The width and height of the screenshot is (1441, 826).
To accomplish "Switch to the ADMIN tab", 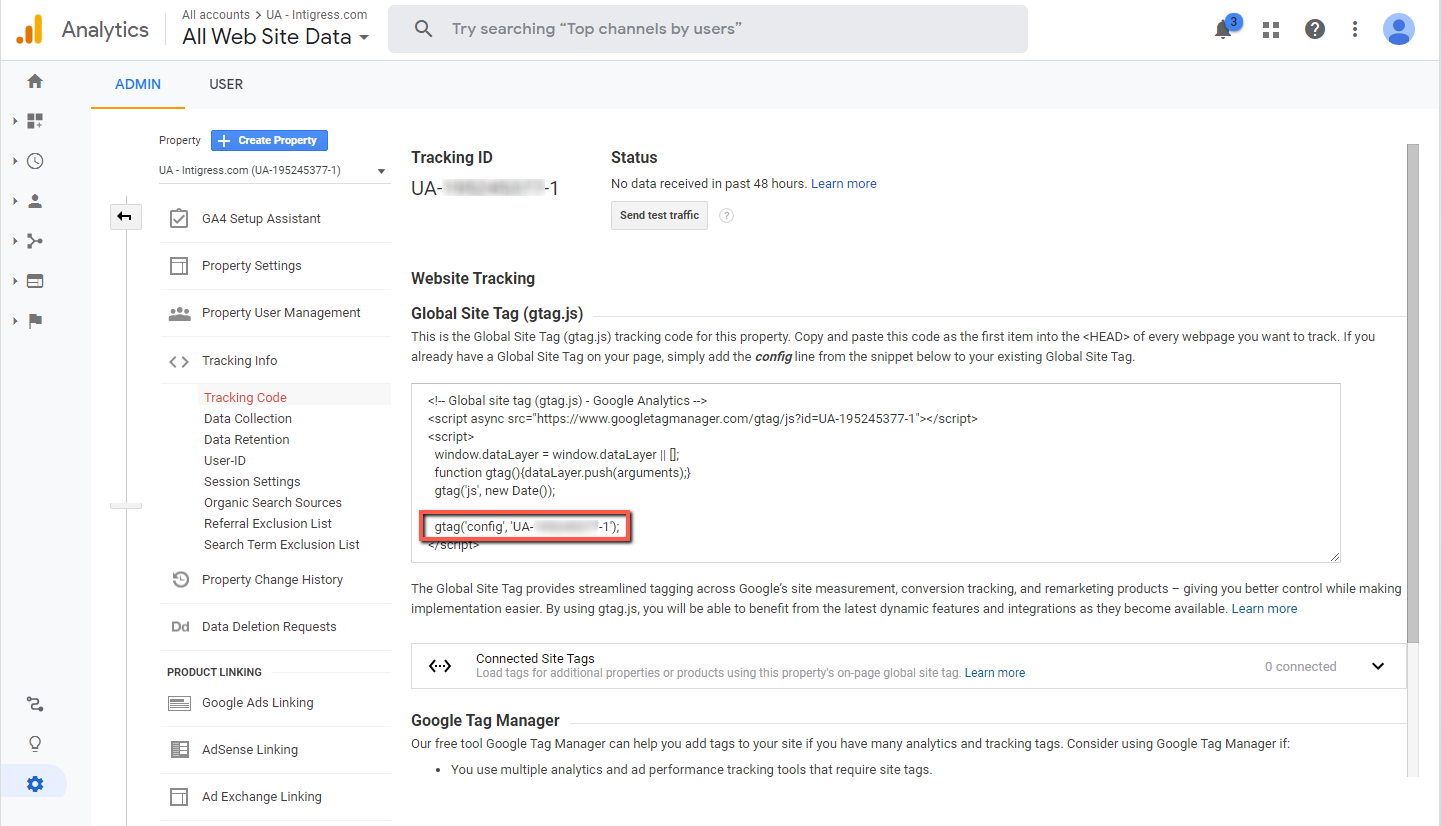I will click(x=138, y=84).
